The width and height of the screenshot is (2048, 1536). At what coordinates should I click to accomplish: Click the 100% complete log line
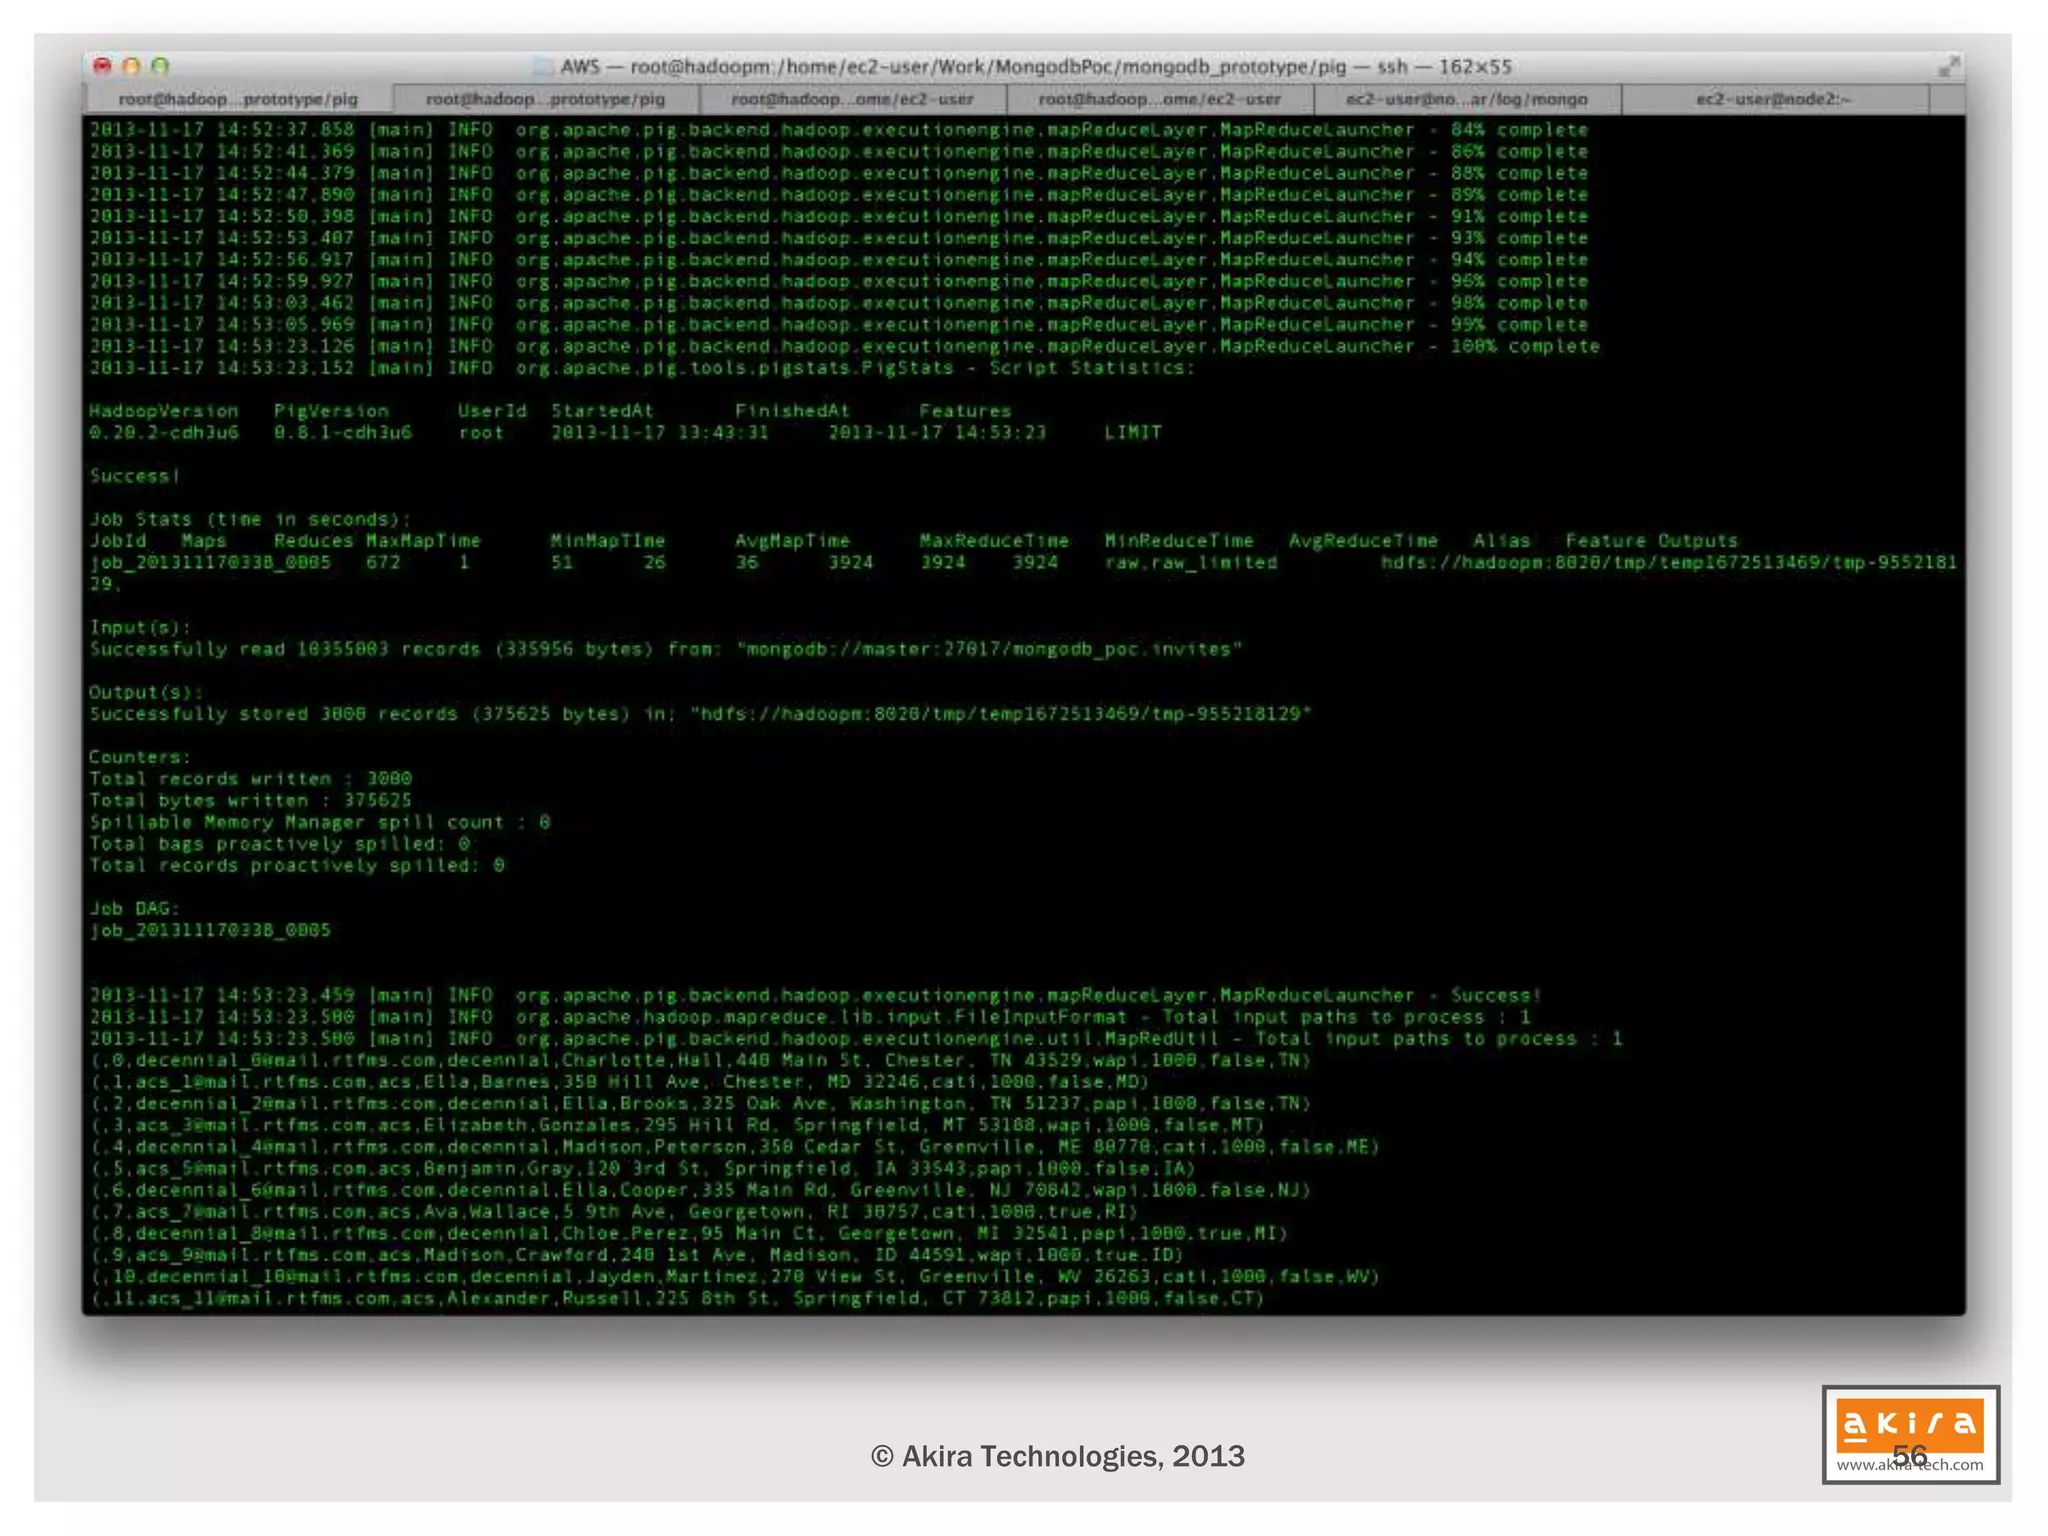coord(1525,346)
